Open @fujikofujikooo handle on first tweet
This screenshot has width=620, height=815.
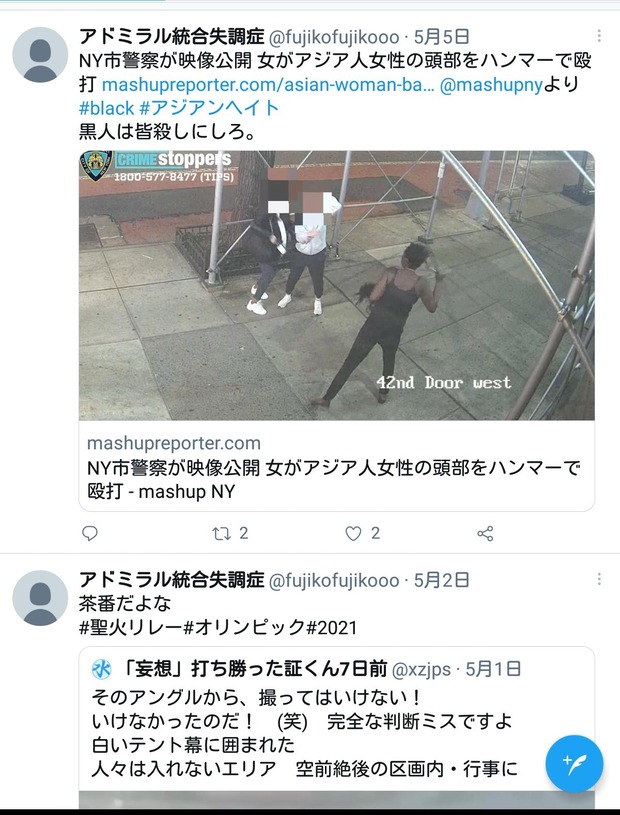coord(334,37)
